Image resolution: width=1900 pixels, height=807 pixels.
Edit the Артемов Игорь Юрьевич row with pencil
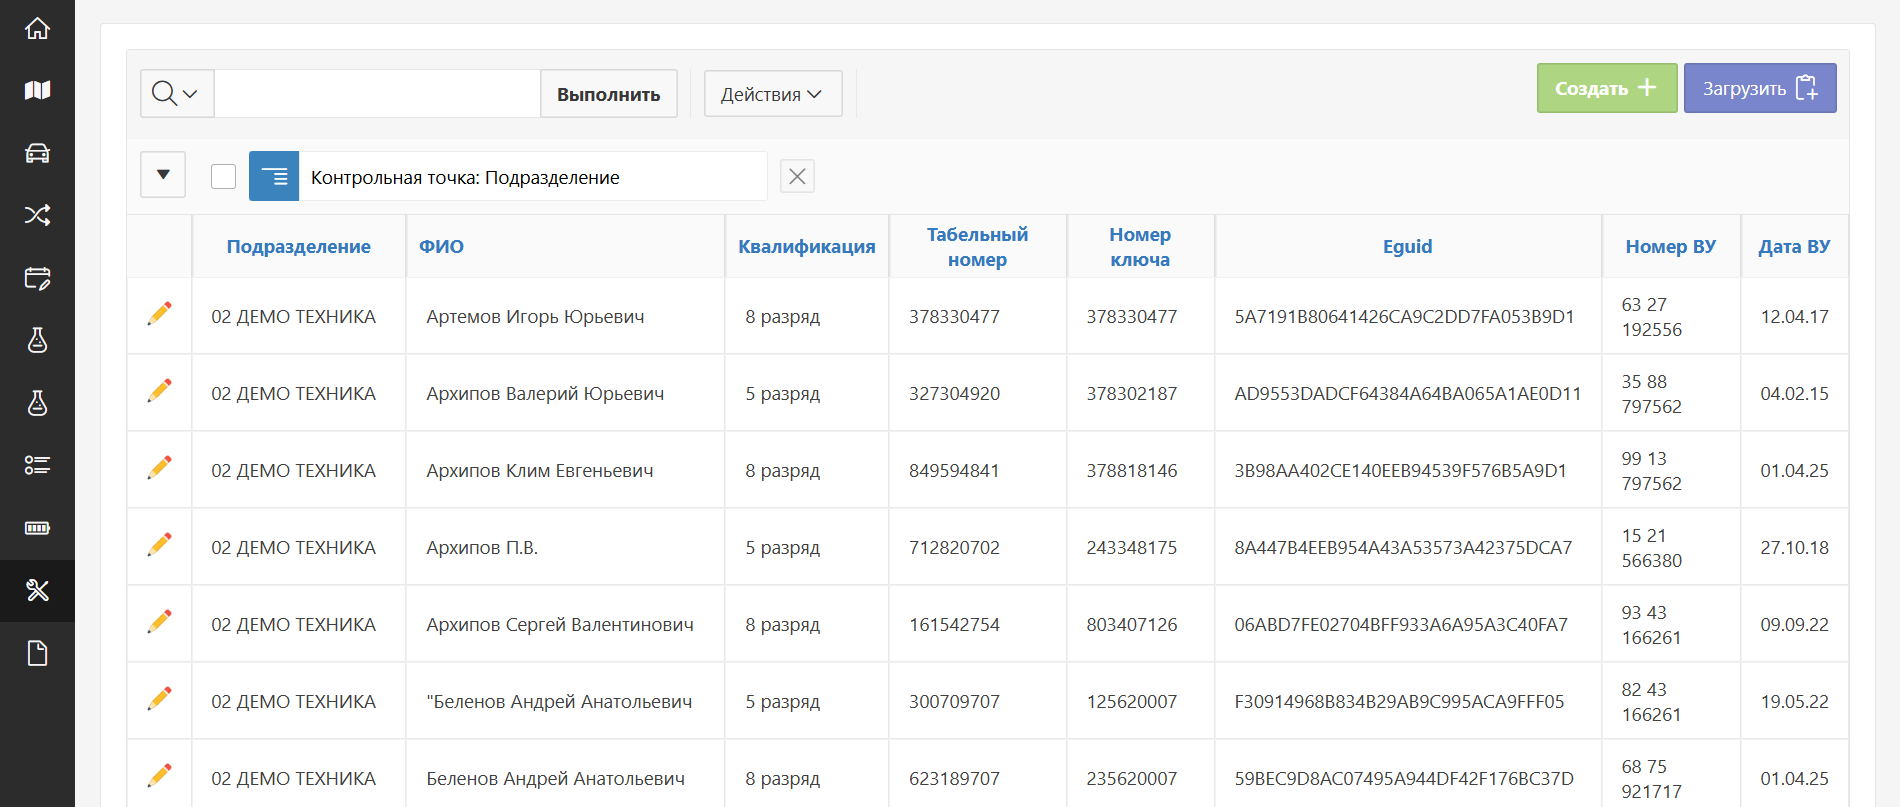[x=159, y=315]
